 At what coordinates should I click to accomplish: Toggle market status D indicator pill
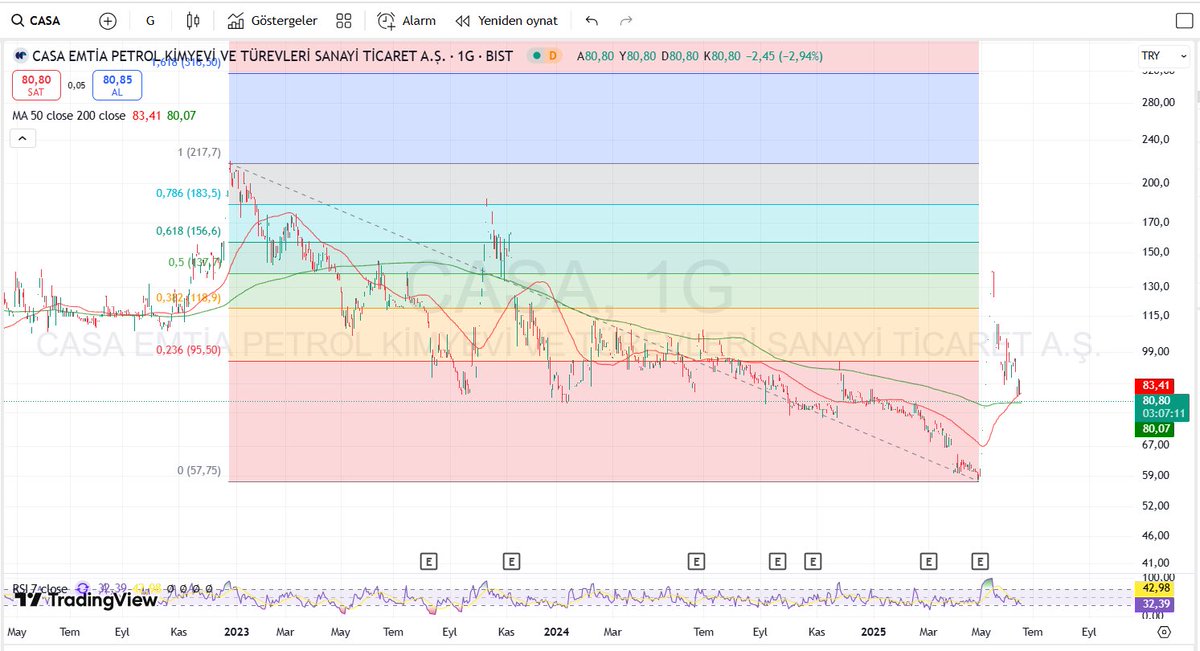(x=546, y=56)
